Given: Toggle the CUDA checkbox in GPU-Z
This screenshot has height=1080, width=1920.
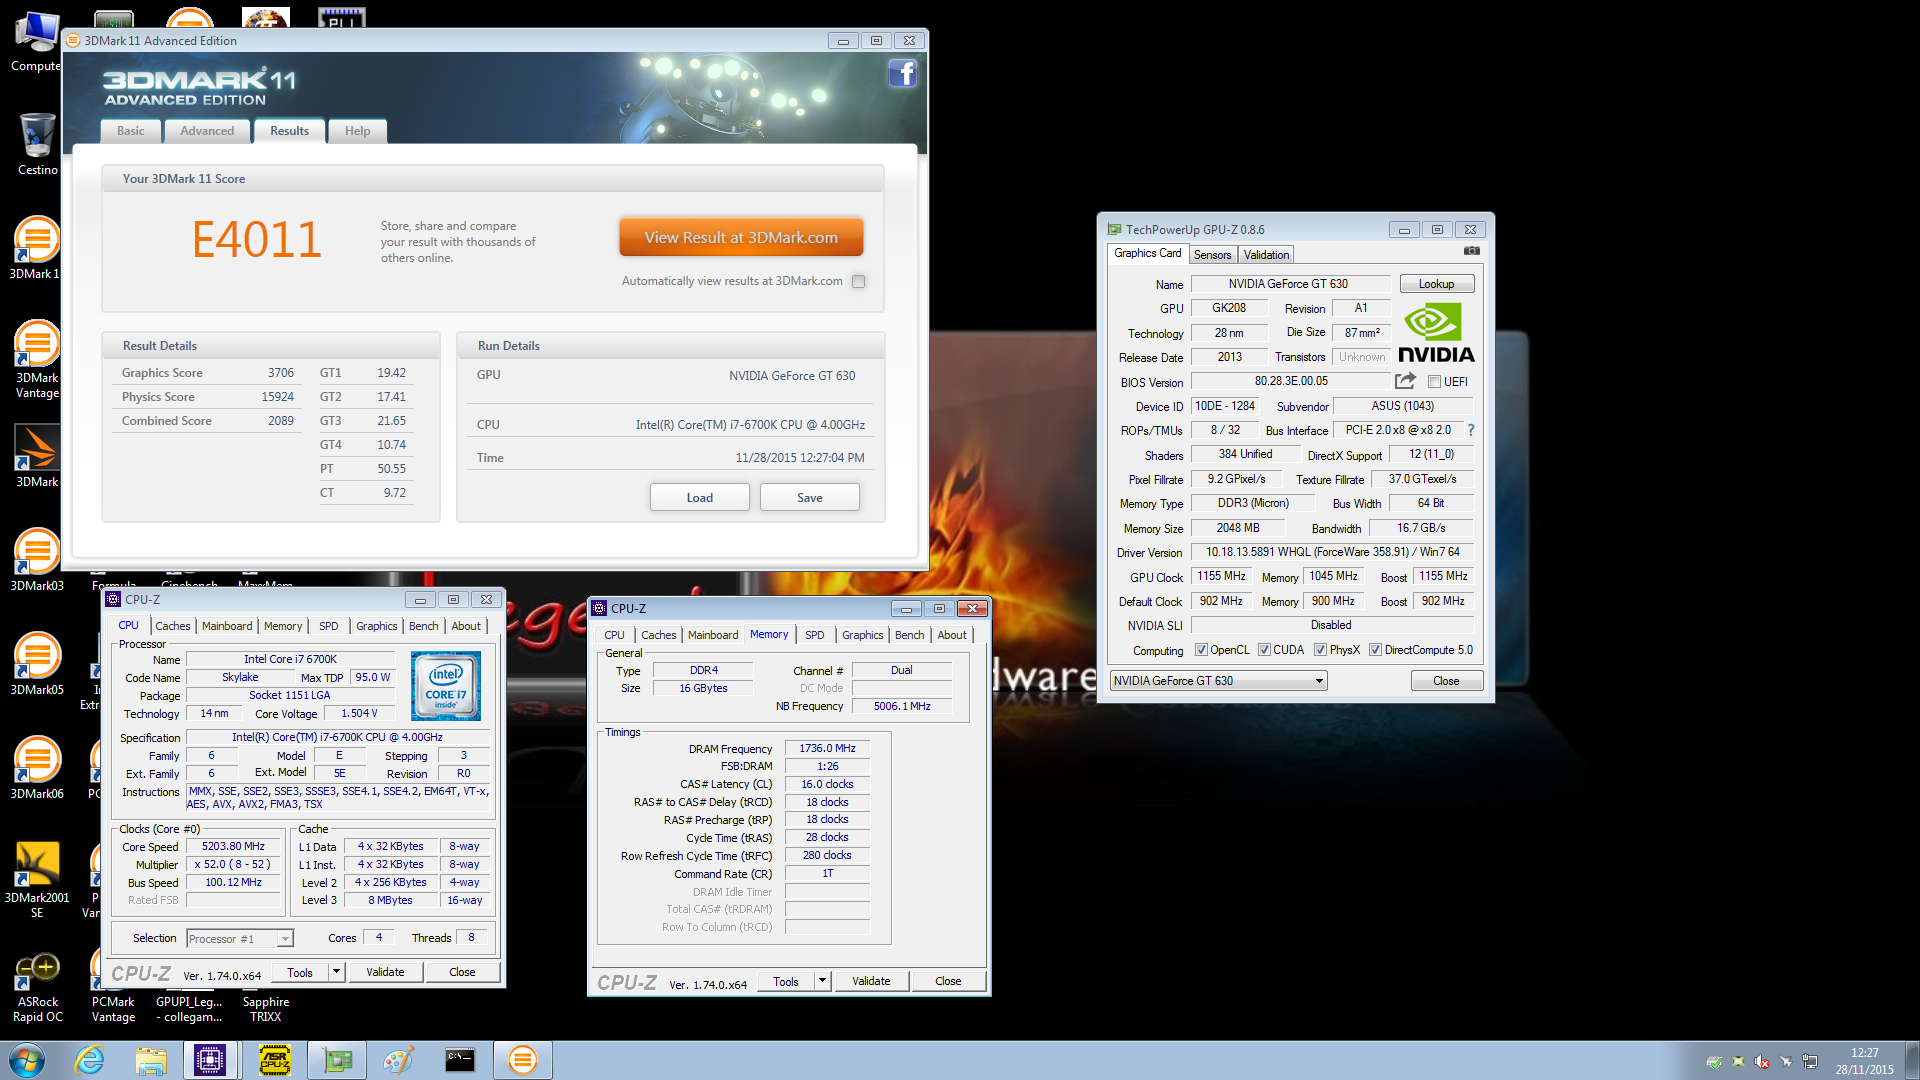Looking at the screenshot, I should pos(1264,650).
